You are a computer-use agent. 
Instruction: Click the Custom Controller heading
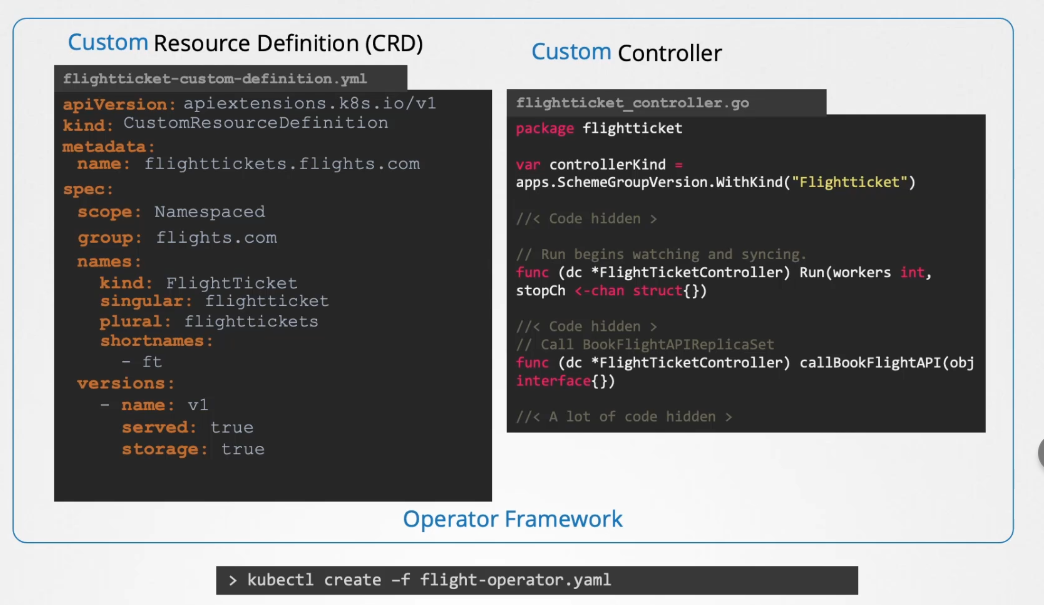[x=626, y=52]
